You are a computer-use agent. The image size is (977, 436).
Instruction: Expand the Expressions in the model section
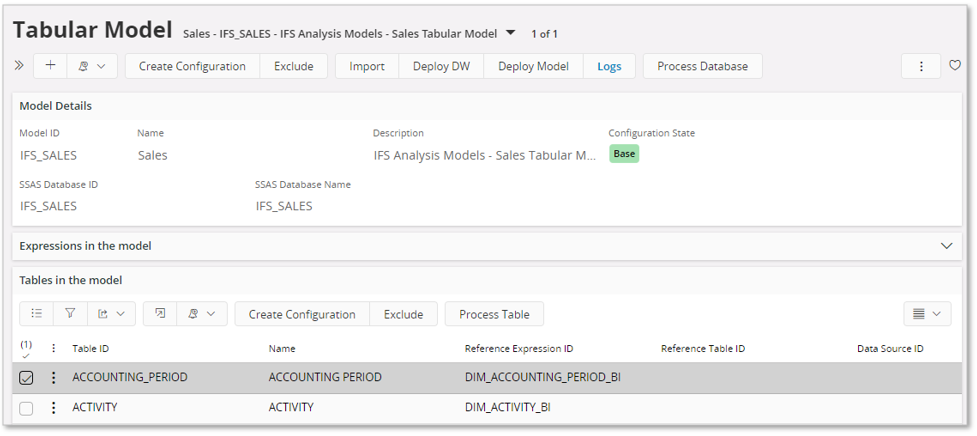(946, 245)
